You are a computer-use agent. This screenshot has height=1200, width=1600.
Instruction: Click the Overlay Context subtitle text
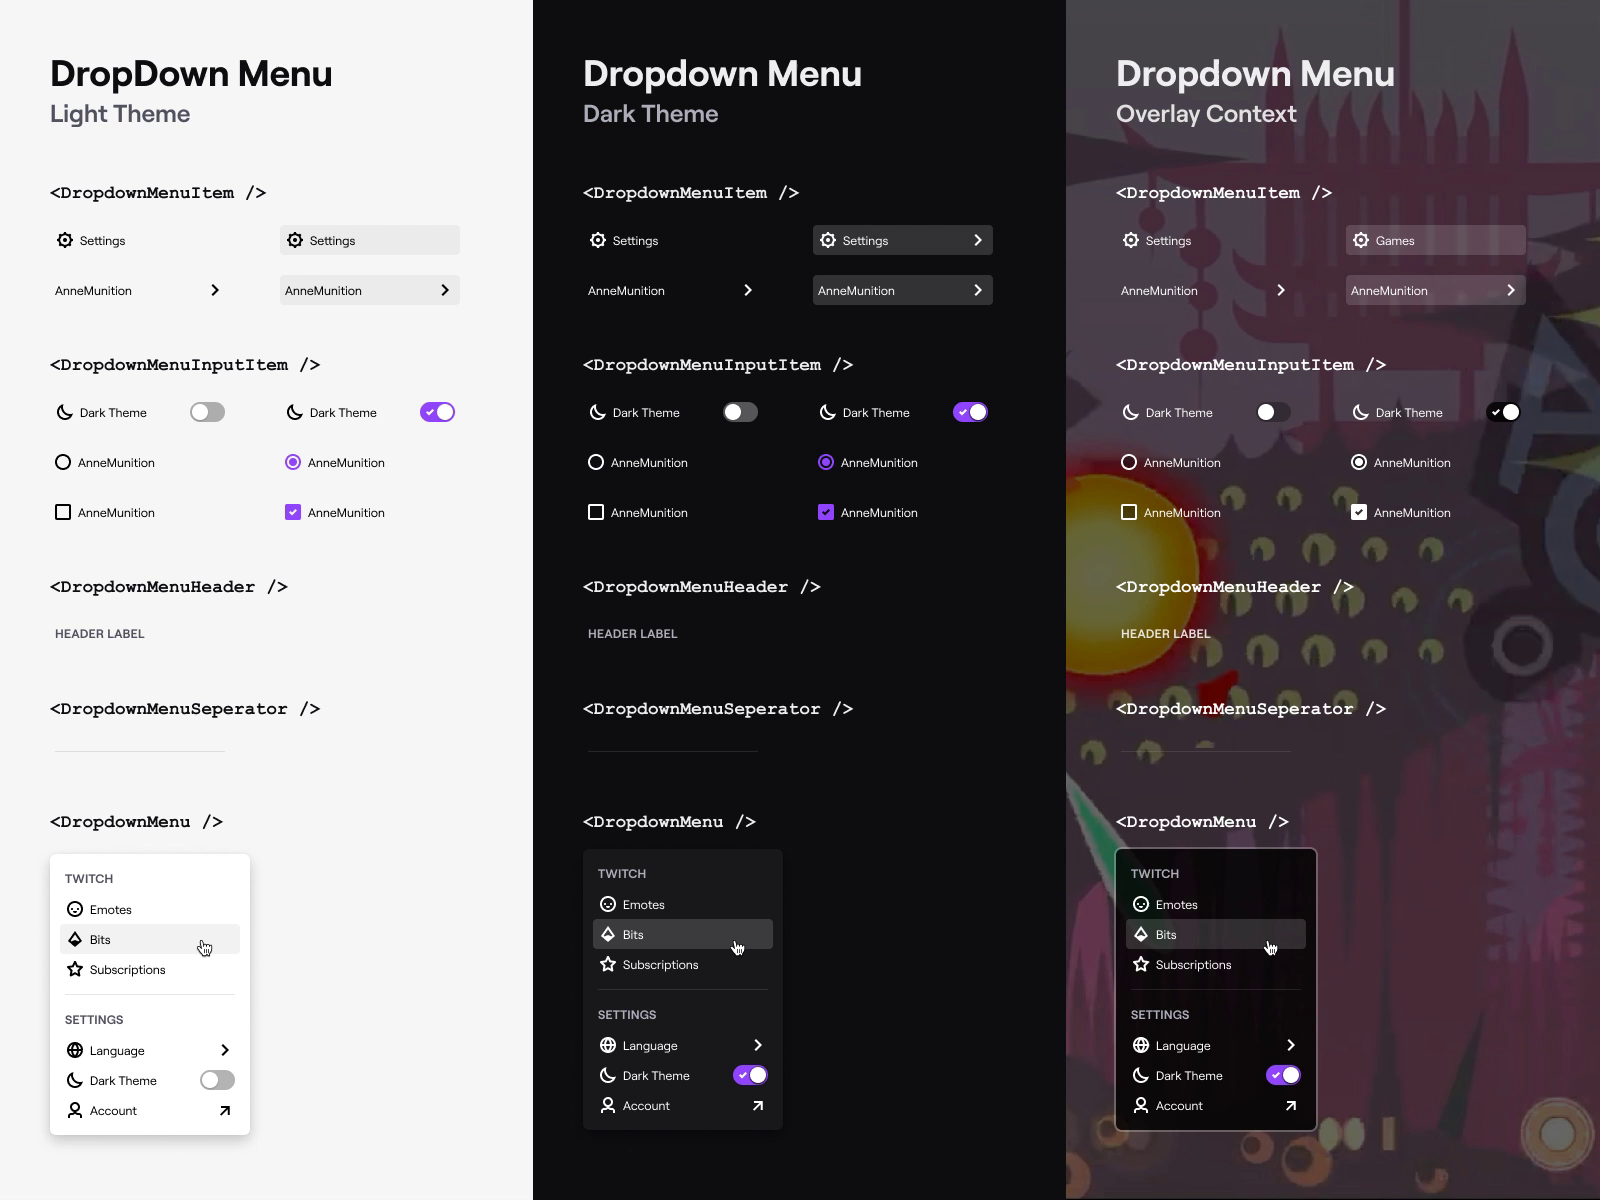point(1206,114)
